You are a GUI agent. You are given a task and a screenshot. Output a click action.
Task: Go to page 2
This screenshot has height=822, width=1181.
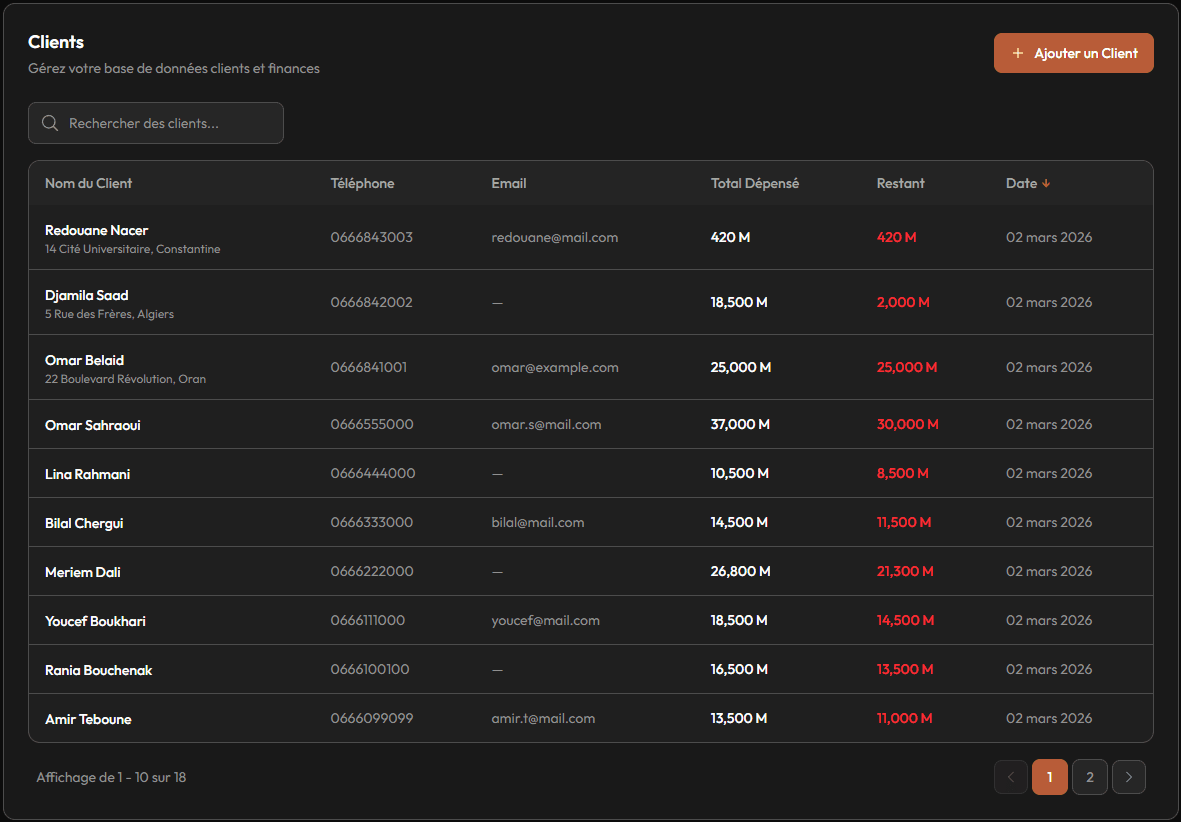(x=1089, y=777)
